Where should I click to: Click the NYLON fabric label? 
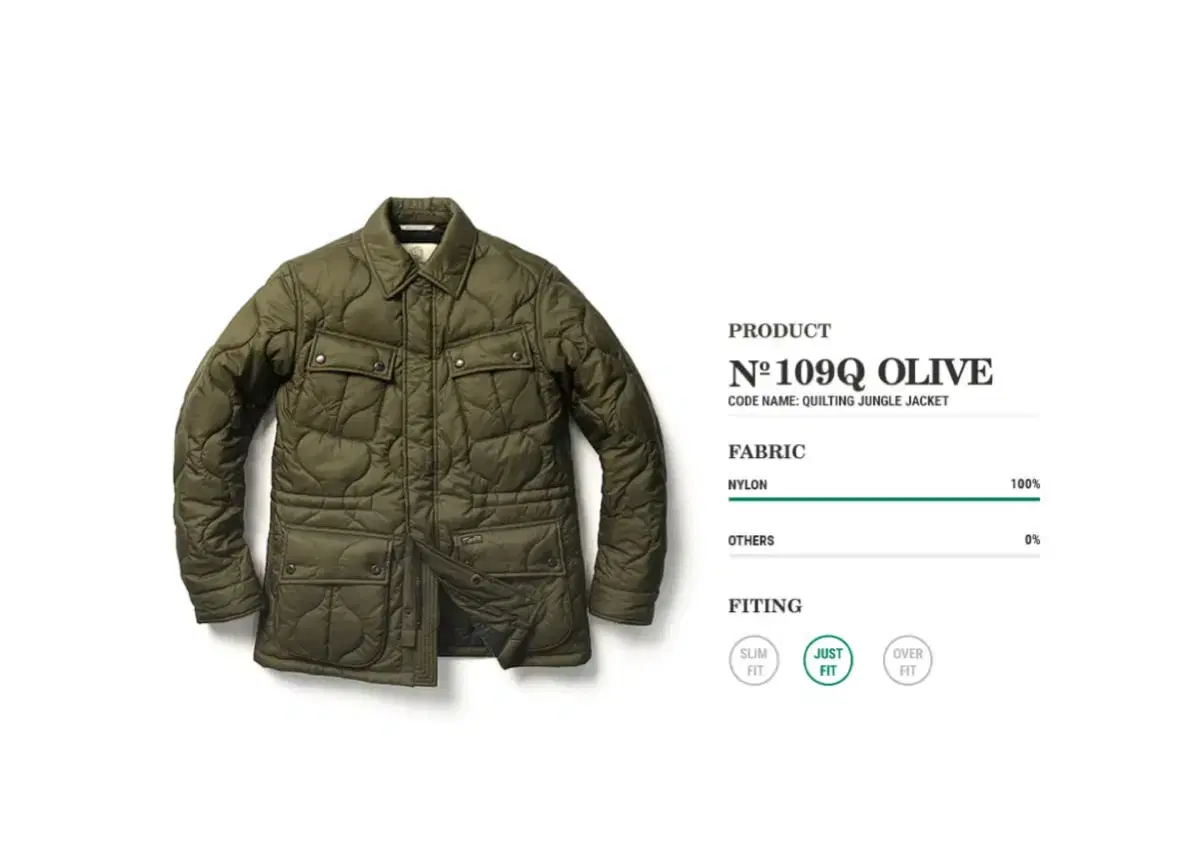[x=748, y=485]
